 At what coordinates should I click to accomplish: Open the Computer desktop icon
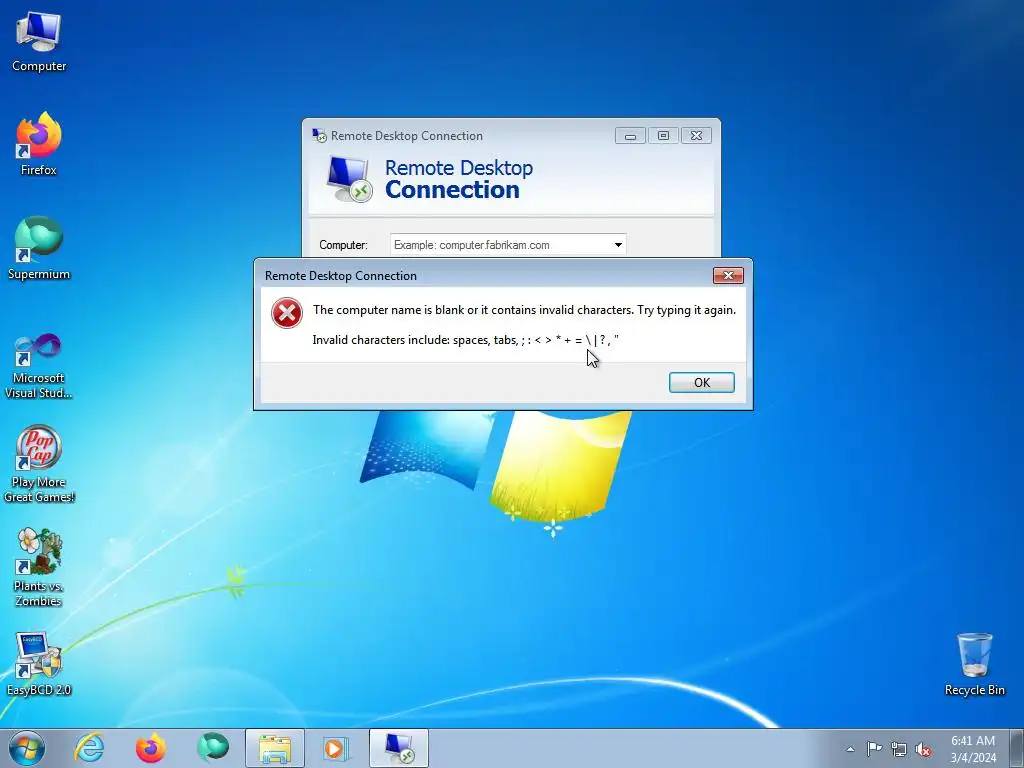39,42
